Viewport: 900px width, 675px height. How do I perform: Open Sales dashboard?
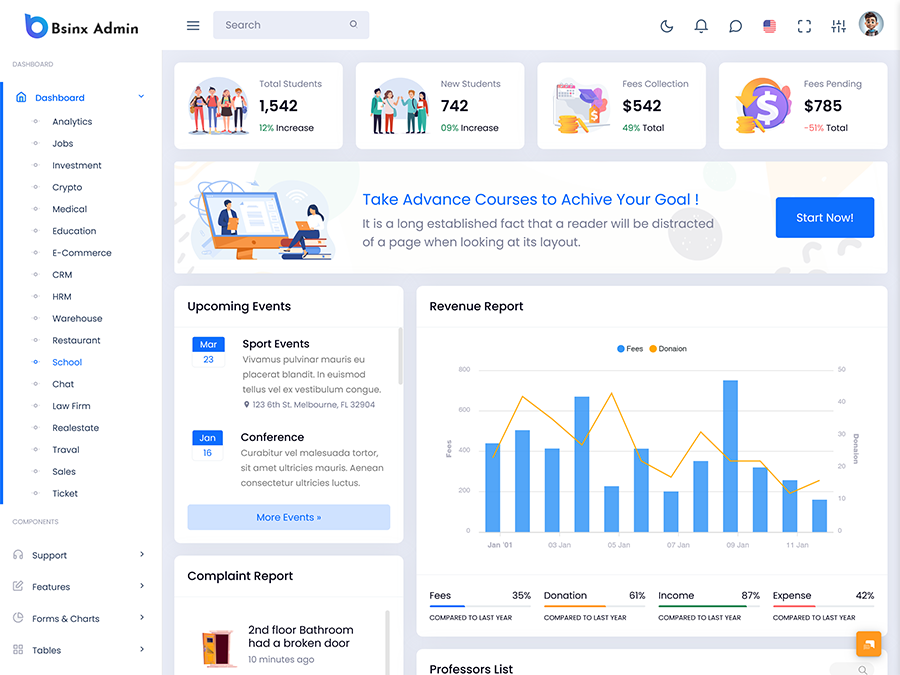[64, 471]
